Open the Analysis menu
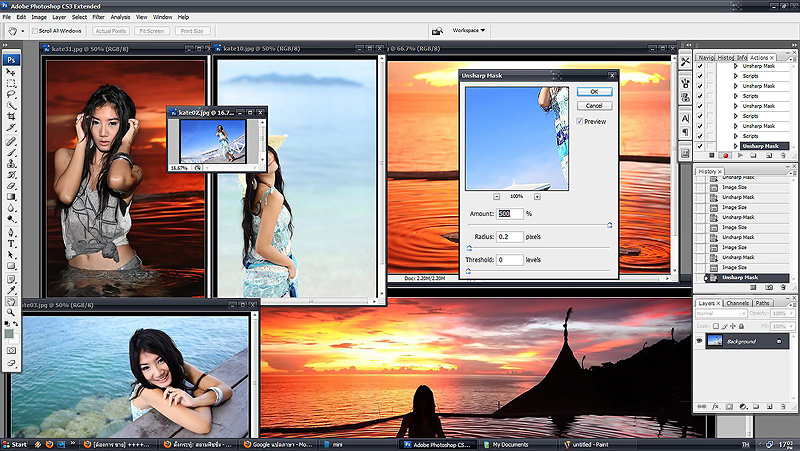This screenshot has width=800, height=451. coord(120,17)
